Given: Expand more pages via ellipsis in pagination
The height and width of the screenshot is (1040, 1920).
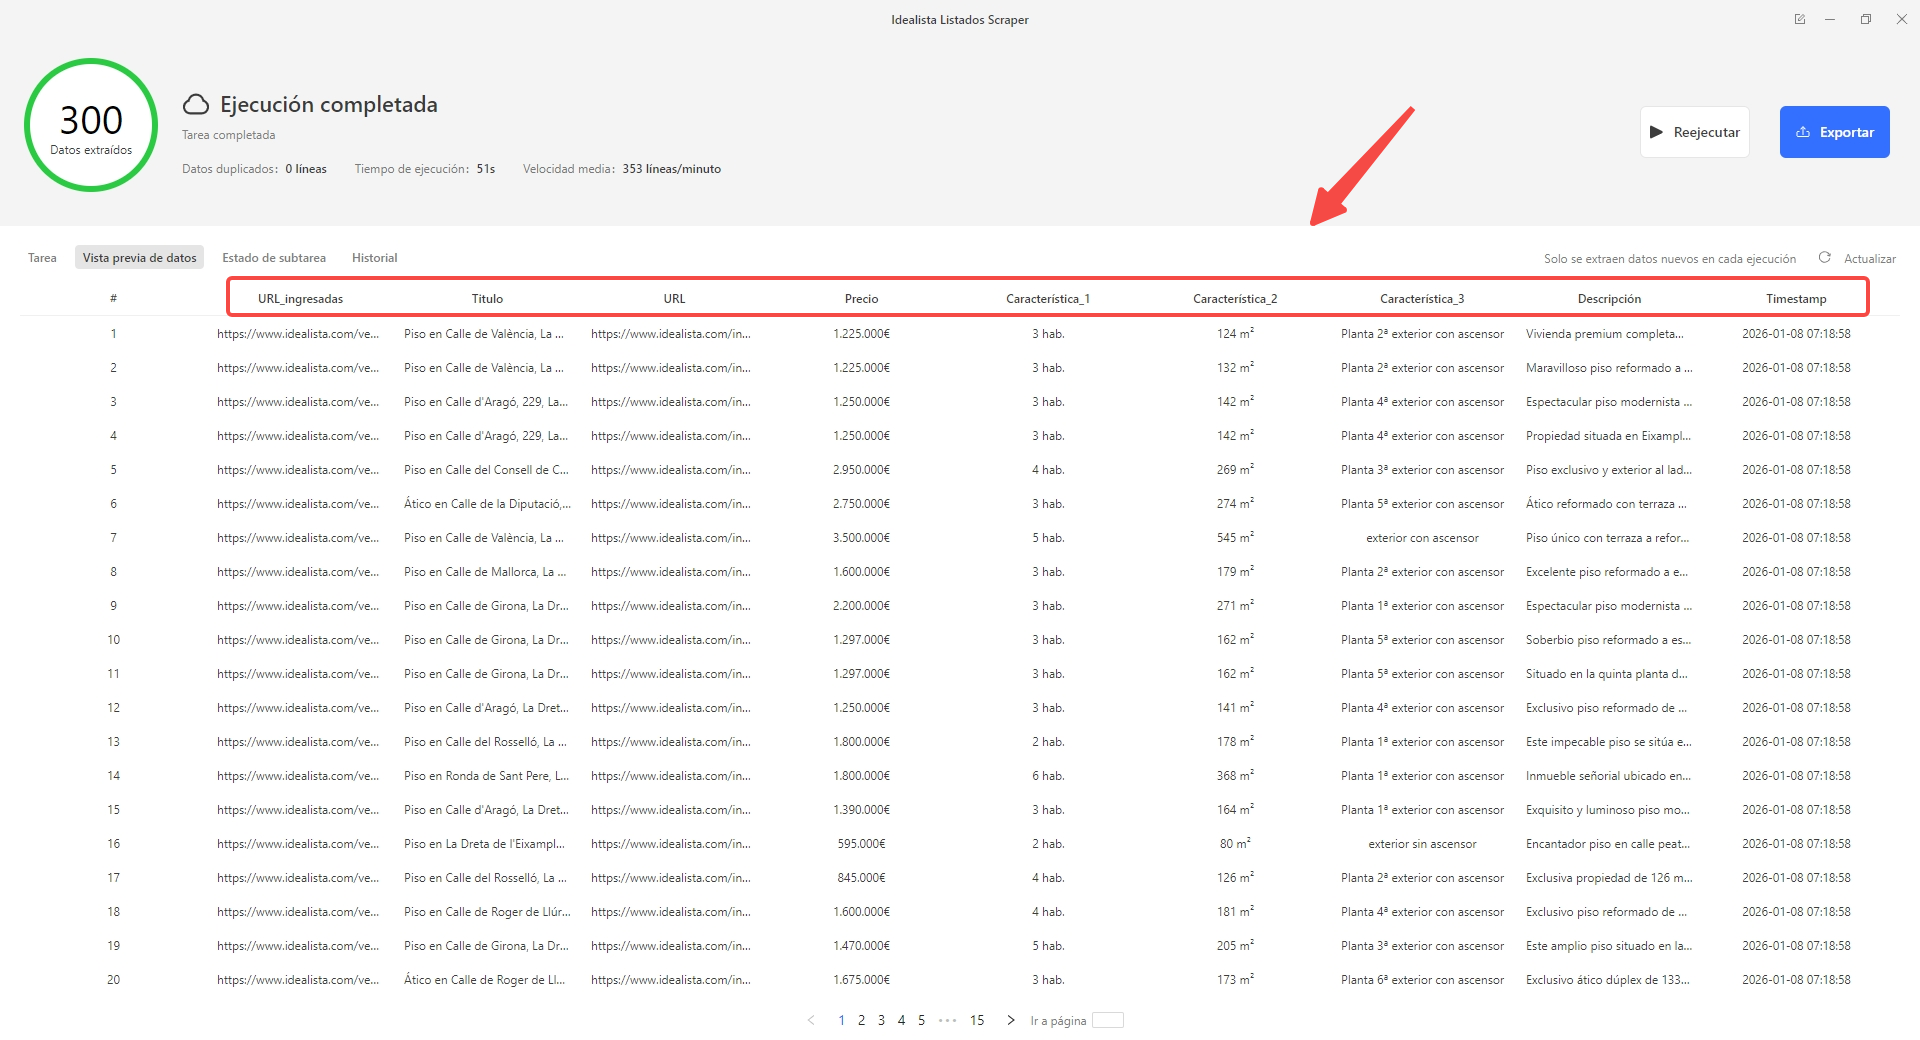Looking at the screenshot, I should point(947,1020).
